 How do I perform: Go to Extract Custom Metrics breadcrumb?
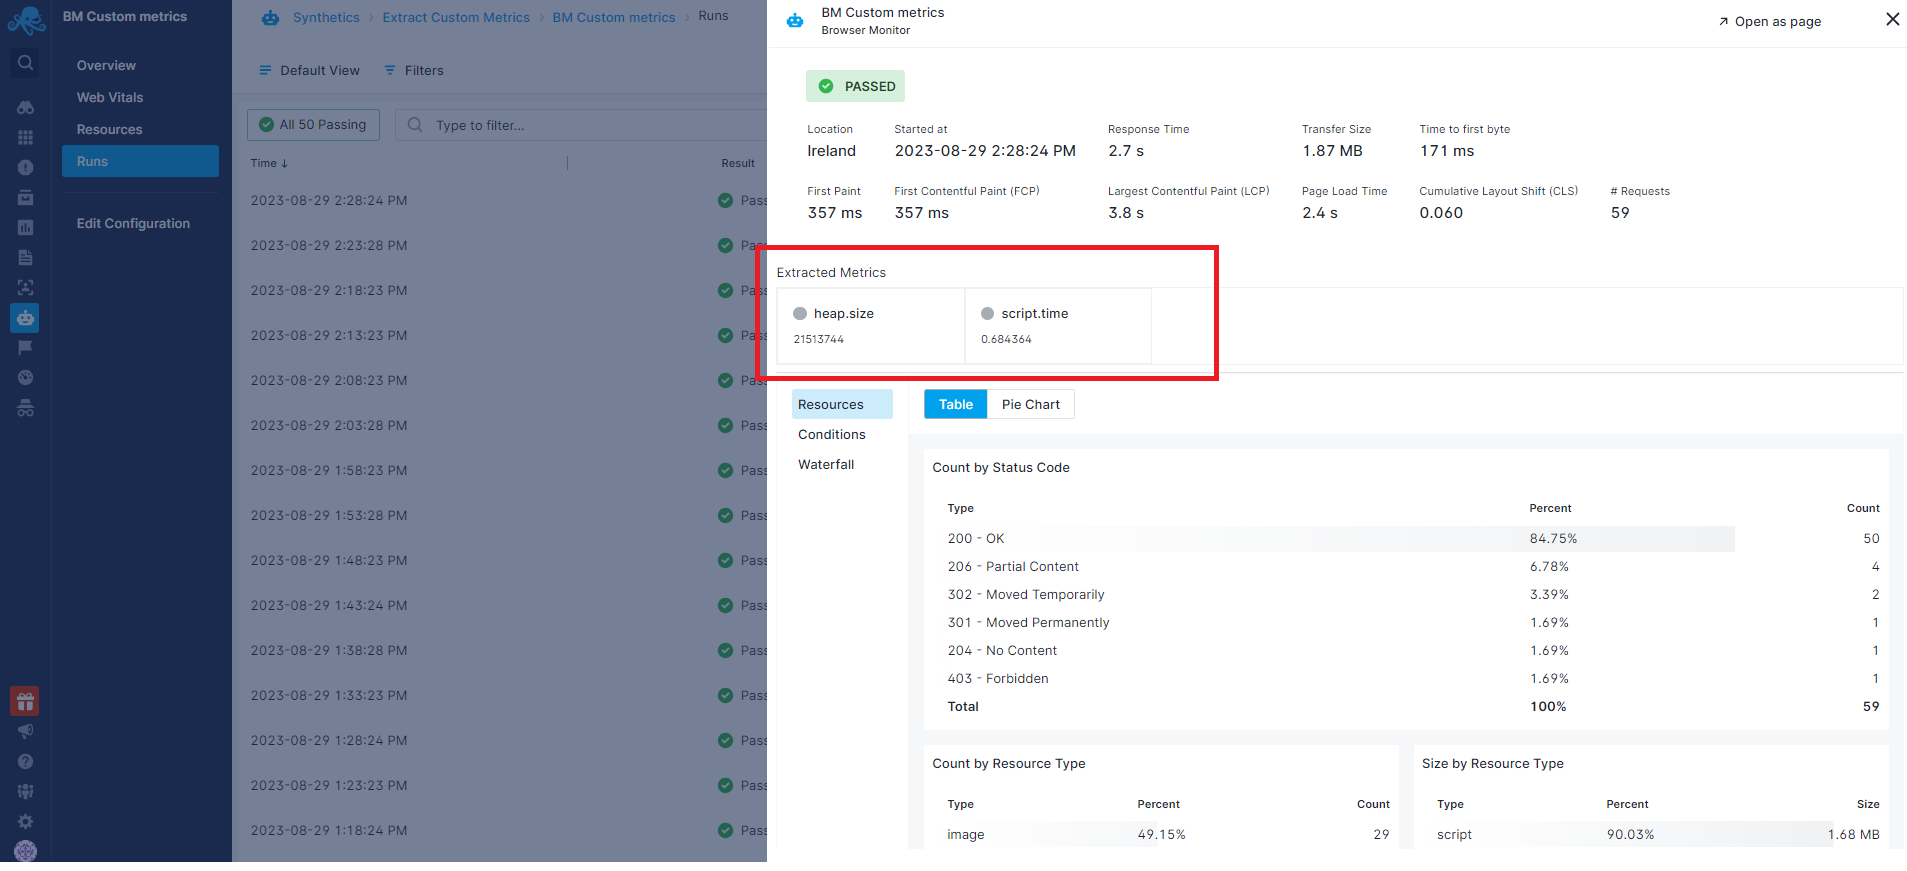click(x=456, y=17)
